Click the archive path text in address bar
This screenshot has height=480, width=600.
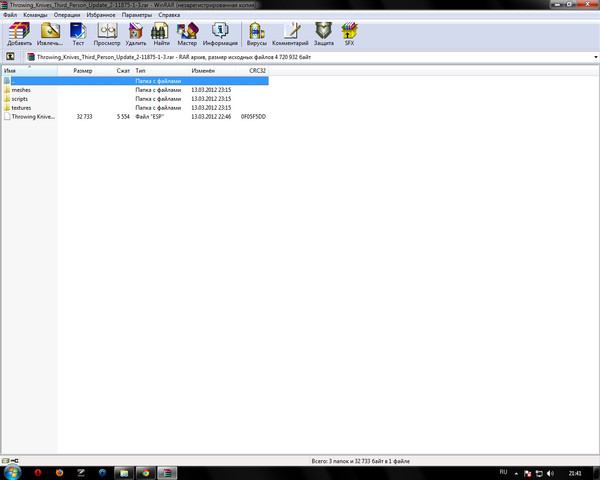[174, 57]
